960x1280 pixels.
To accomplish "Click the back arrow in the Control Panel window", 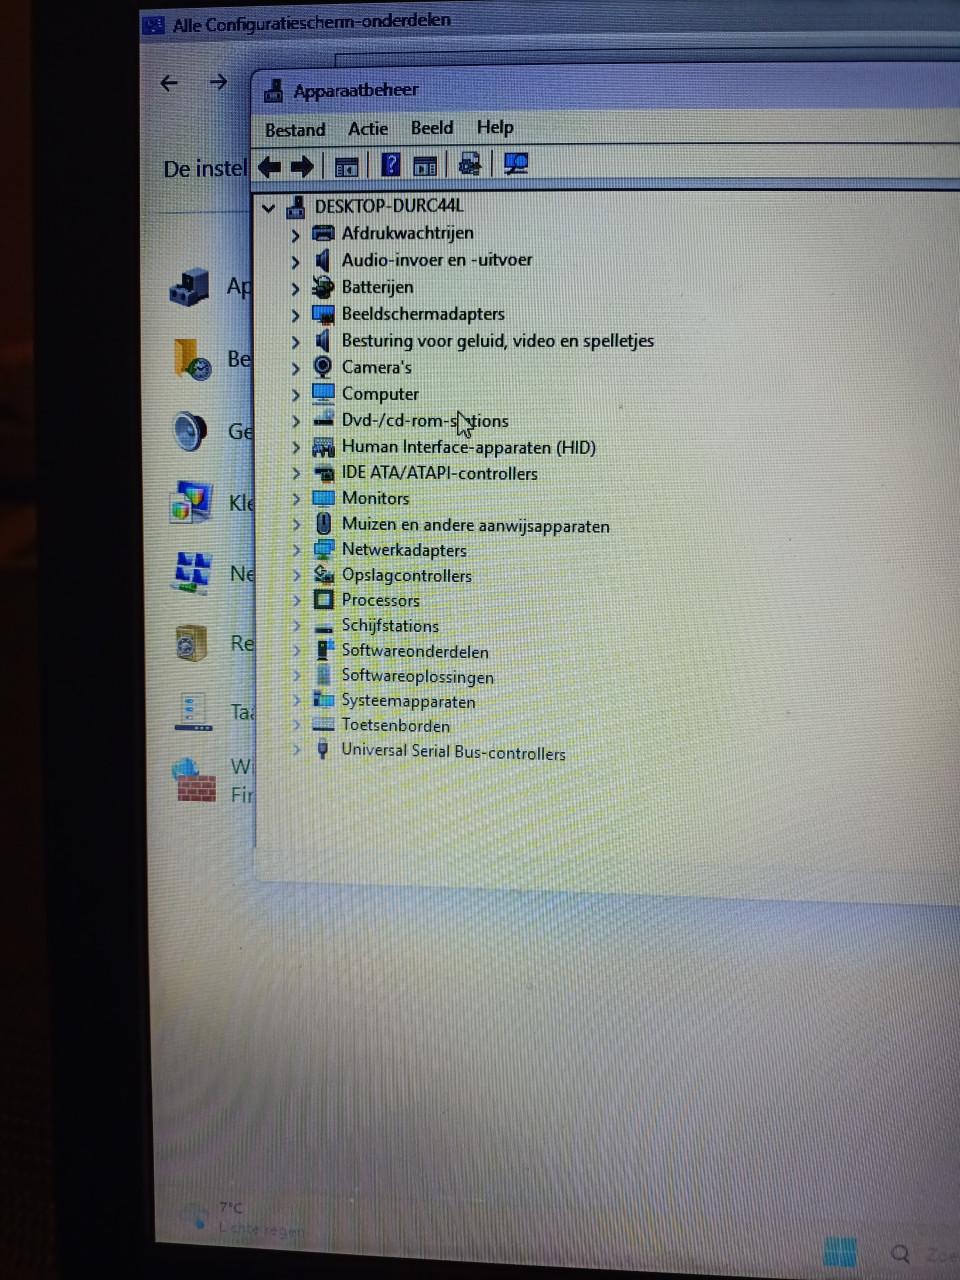I will [x=168, y=83].
